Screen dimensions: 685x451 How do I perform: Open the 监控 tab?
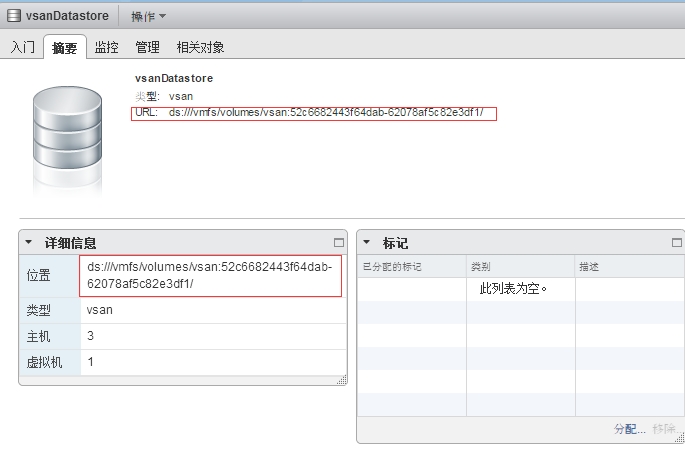coord(106,47)
